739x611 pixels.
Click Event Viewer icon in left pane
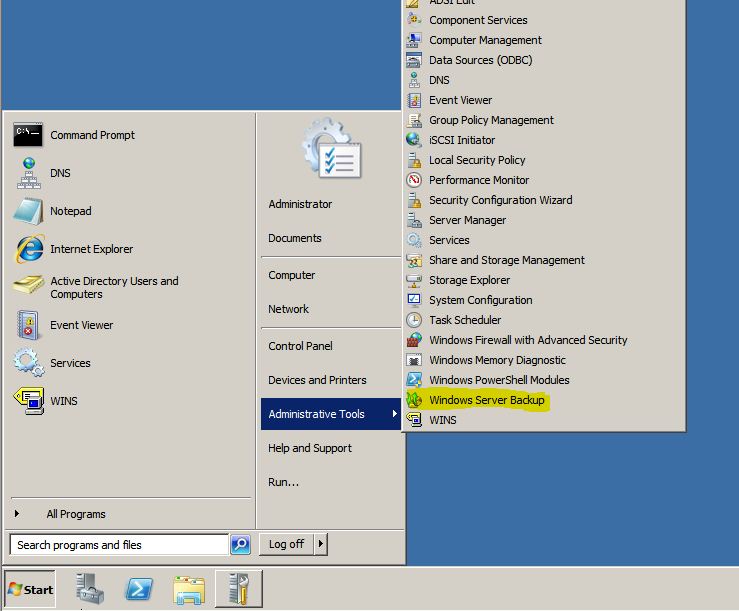click(x=28, y=325)
